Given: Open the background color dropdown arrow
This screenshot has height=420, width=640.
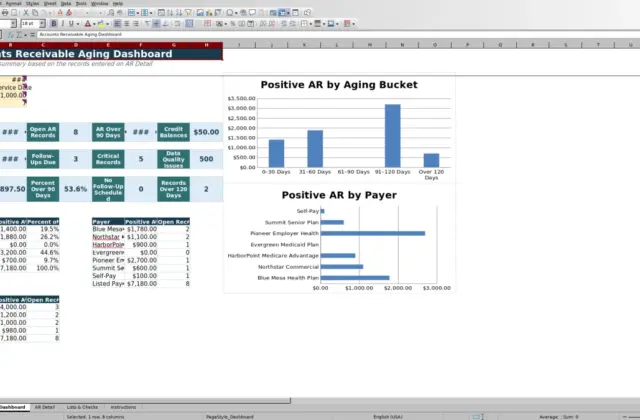Looking at the screenshot, I should [107, 24].
